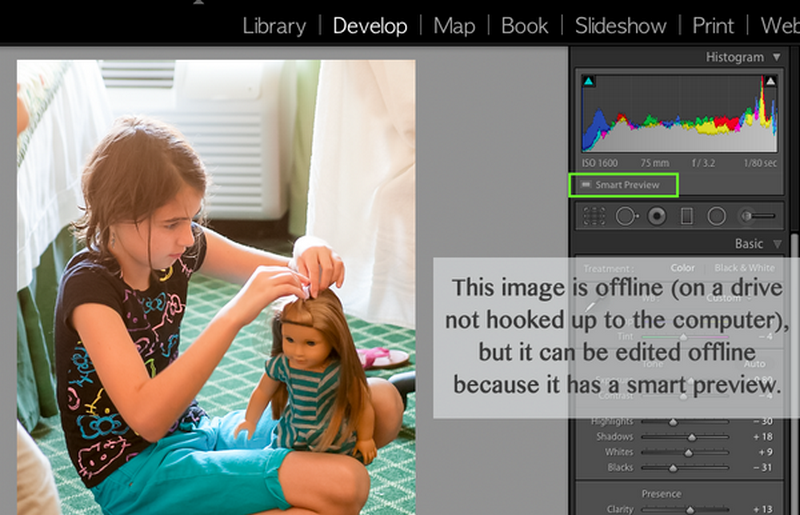Viewport: 800px width, 515px height.
Task: Click the Clarity slider label
Action: [x=620, y=509]
